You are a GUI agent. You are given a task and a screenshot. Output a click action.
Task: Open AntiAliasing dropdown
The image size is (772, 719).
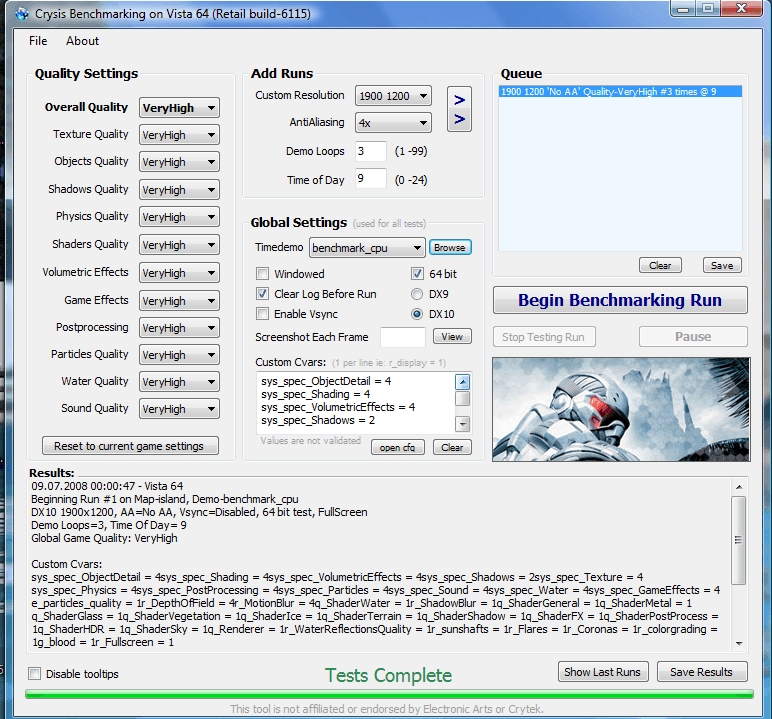tap(393, 123)
